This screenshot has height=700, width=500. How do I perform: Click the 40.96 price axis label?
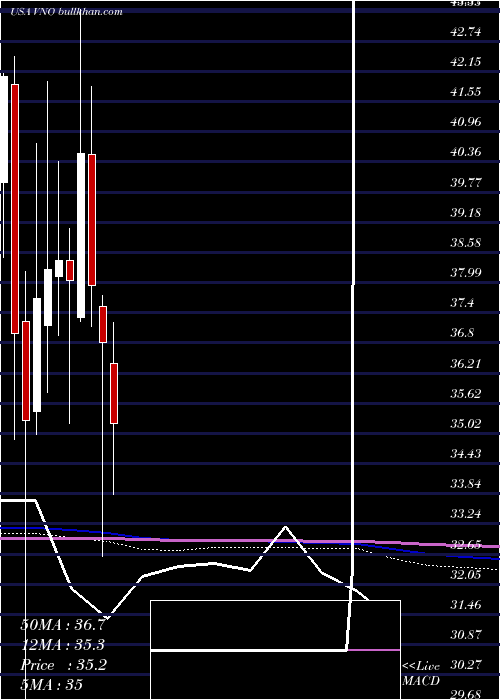point(466,122)
